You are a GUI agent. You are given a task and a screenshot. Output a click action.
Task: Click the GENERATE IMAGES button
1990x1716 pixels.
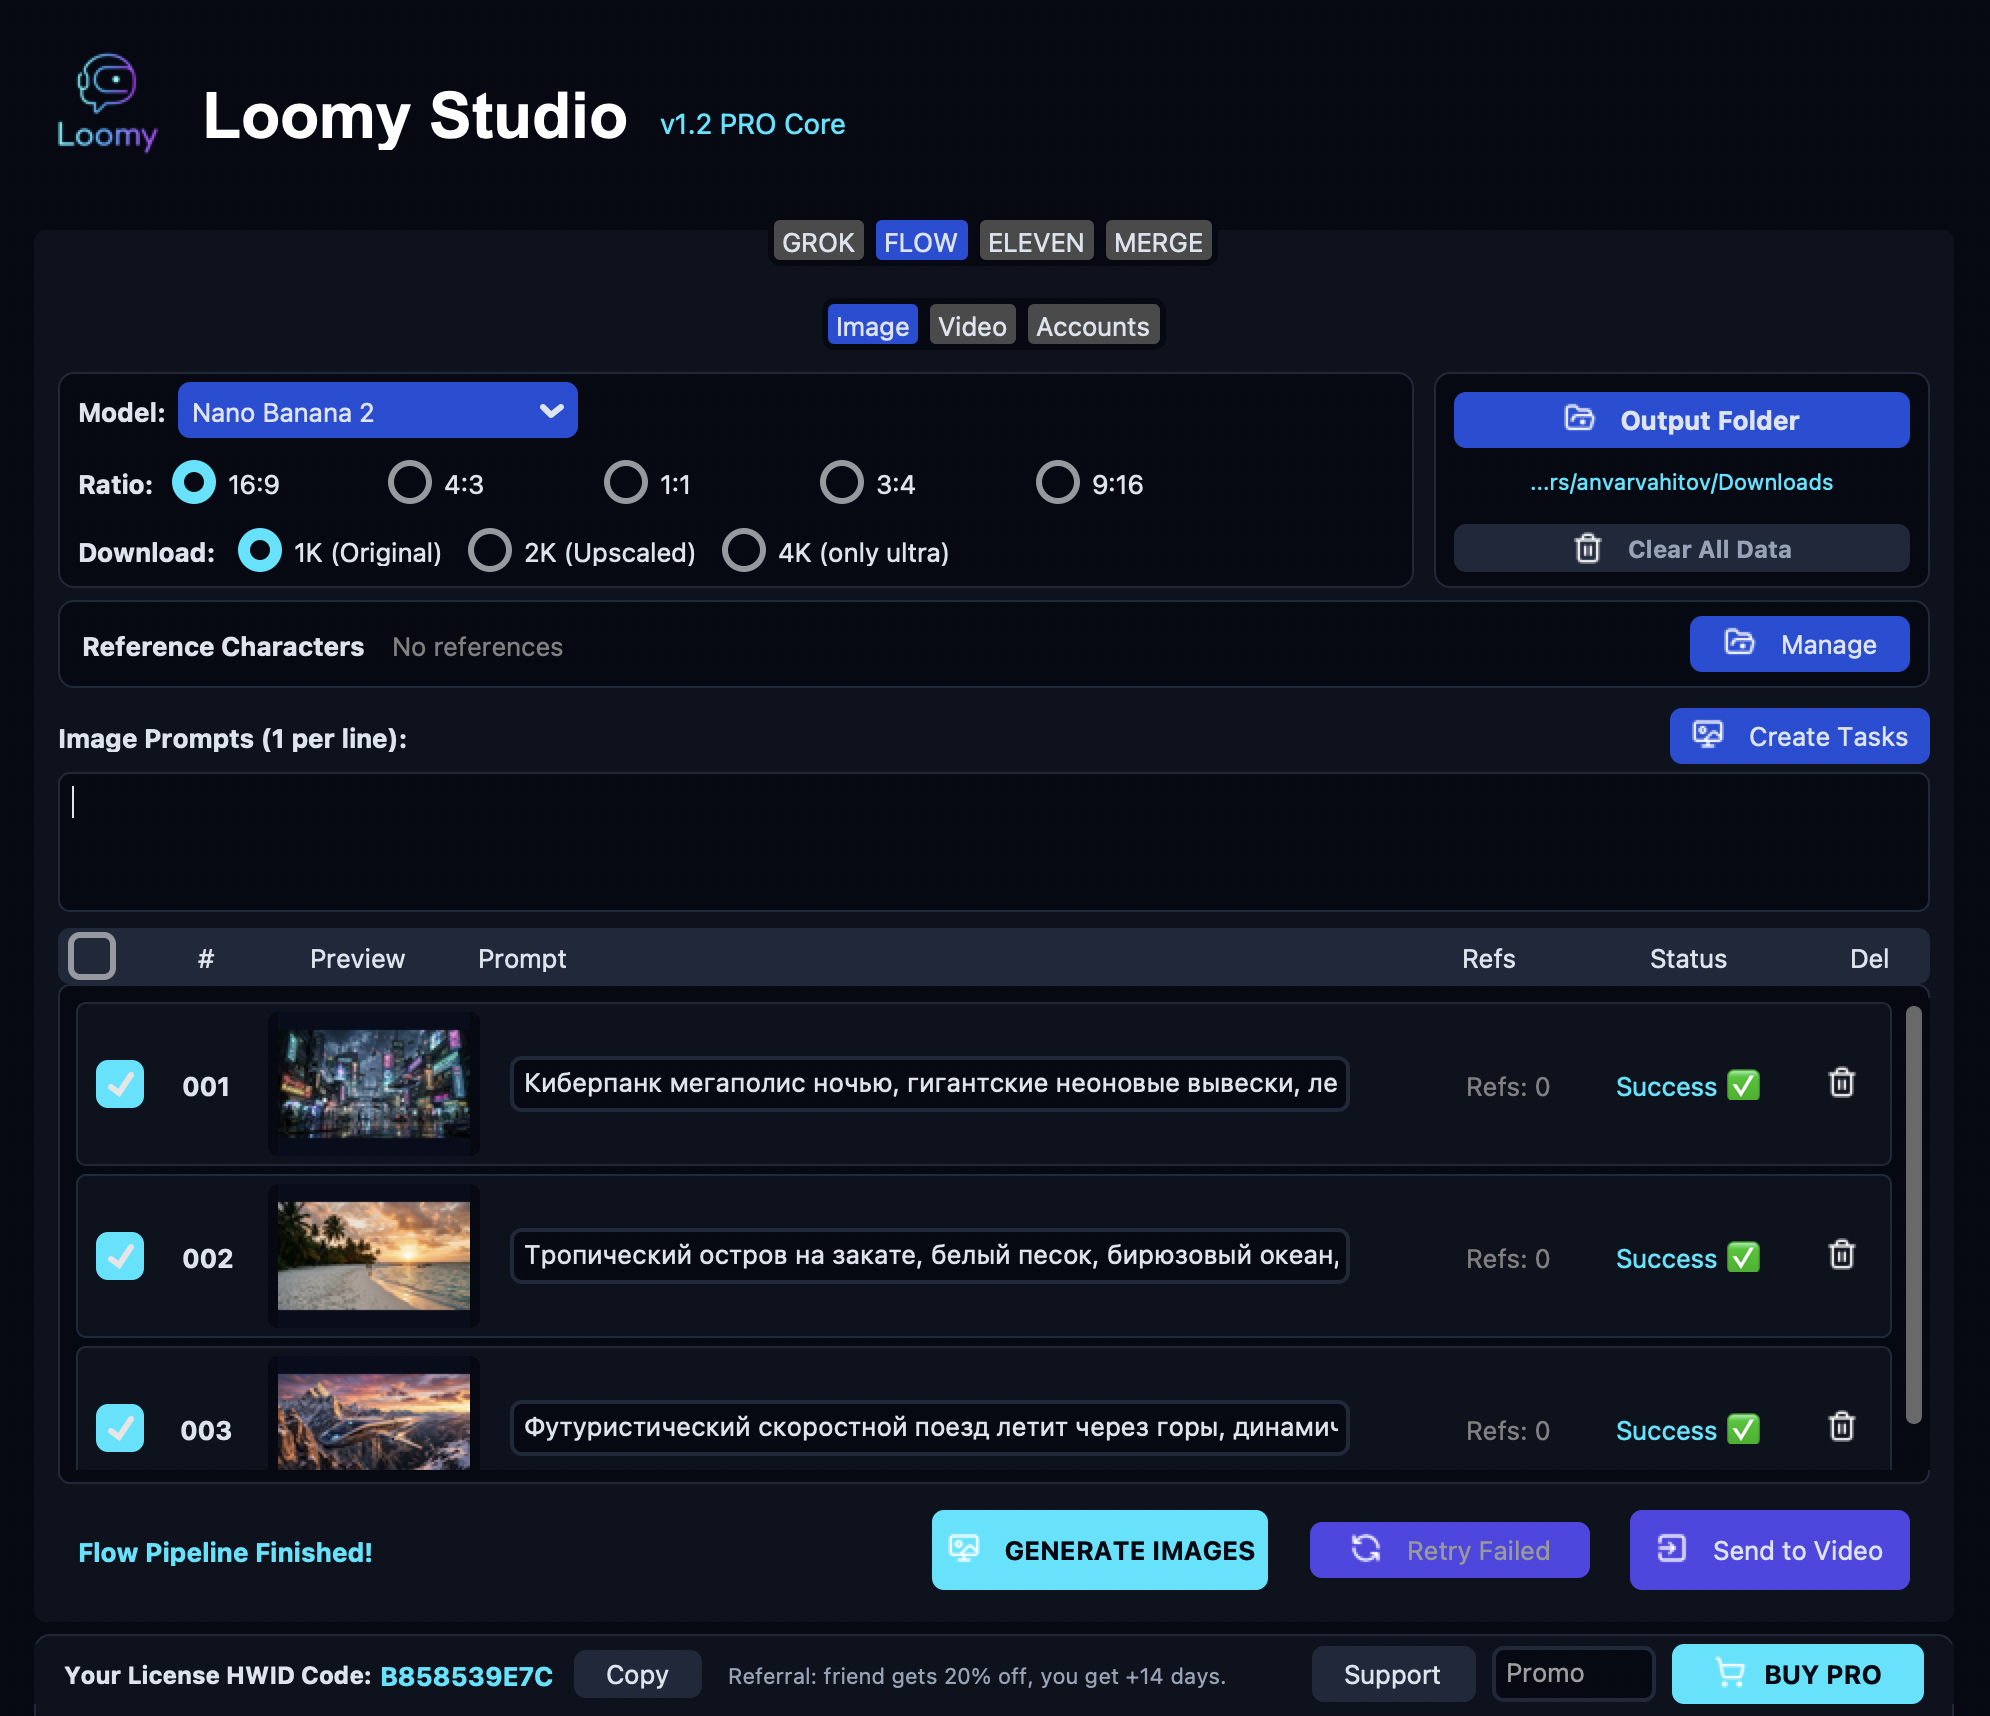(x=1100, y=1550)
